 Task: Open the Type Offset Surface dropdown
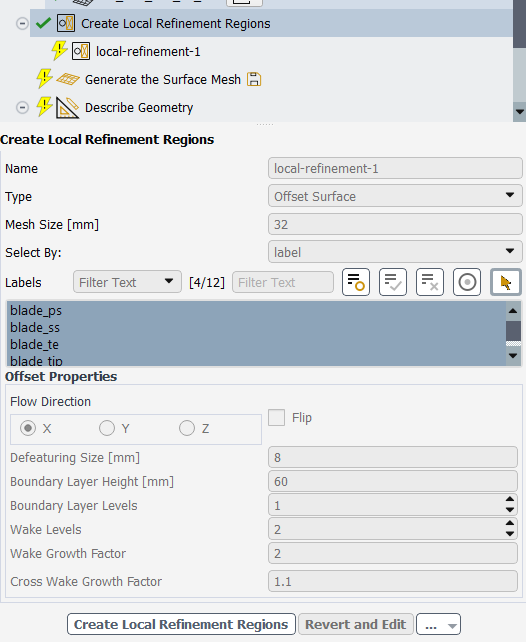pos(395,197)
